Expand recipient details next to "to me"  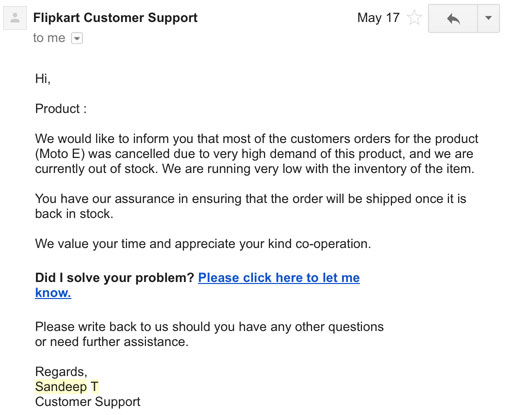point(77,38)
